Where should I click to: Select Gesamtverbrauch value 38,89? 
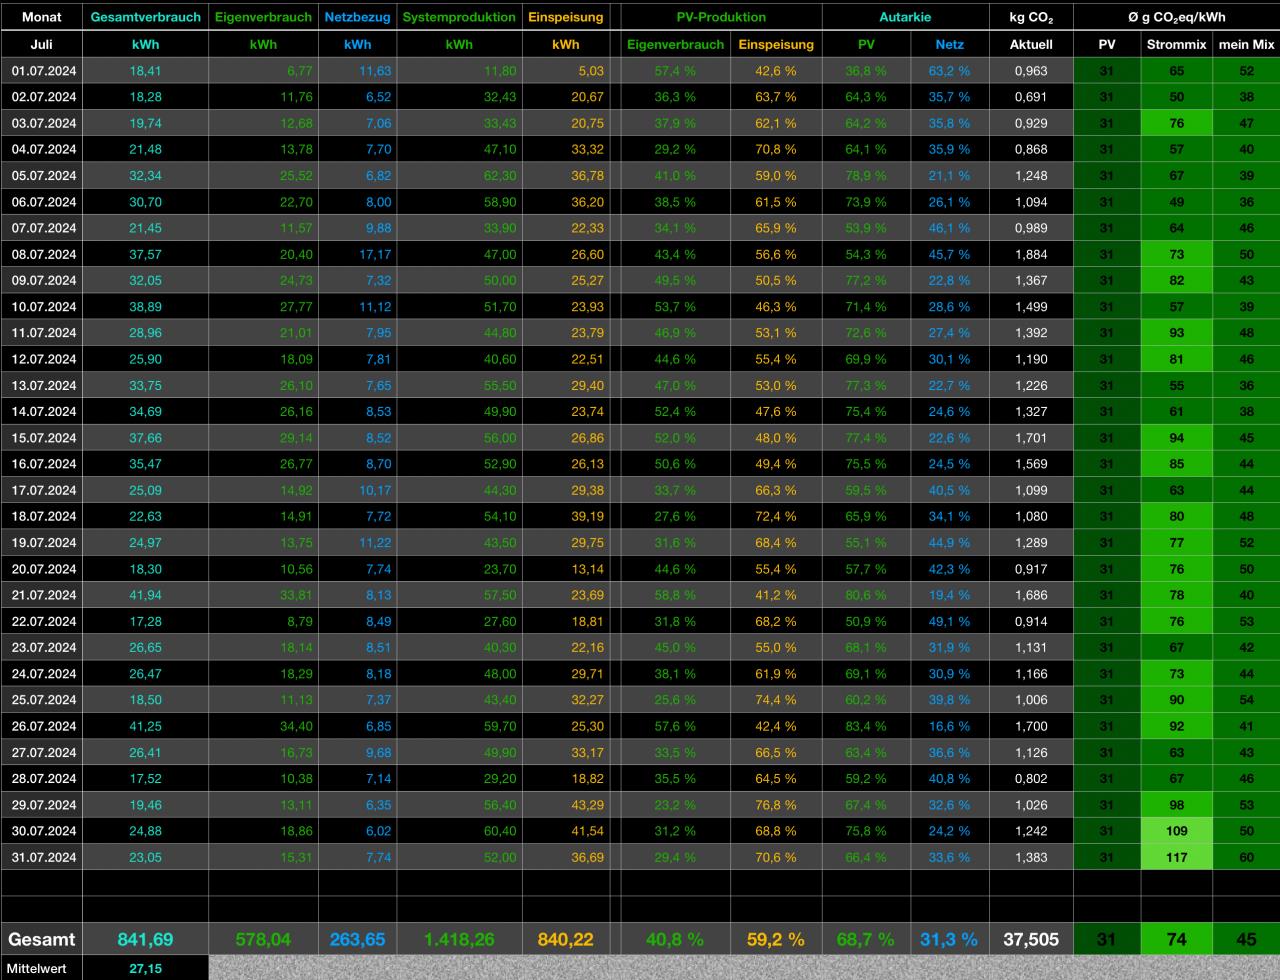(145, 307)
